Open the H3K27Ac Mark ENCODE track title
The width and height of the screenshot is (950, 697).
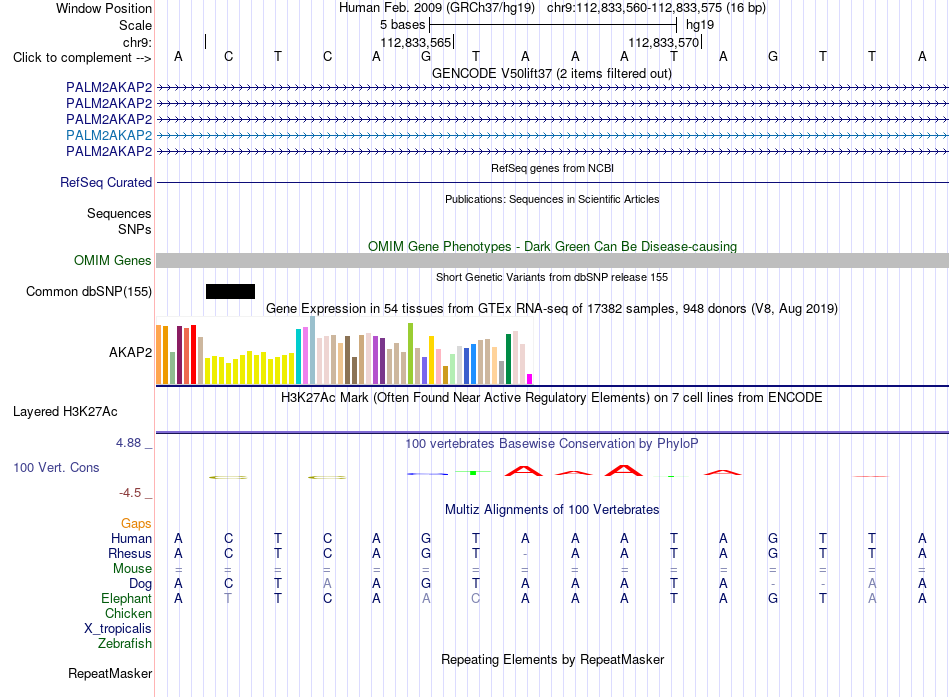click(x=552, y=398)
